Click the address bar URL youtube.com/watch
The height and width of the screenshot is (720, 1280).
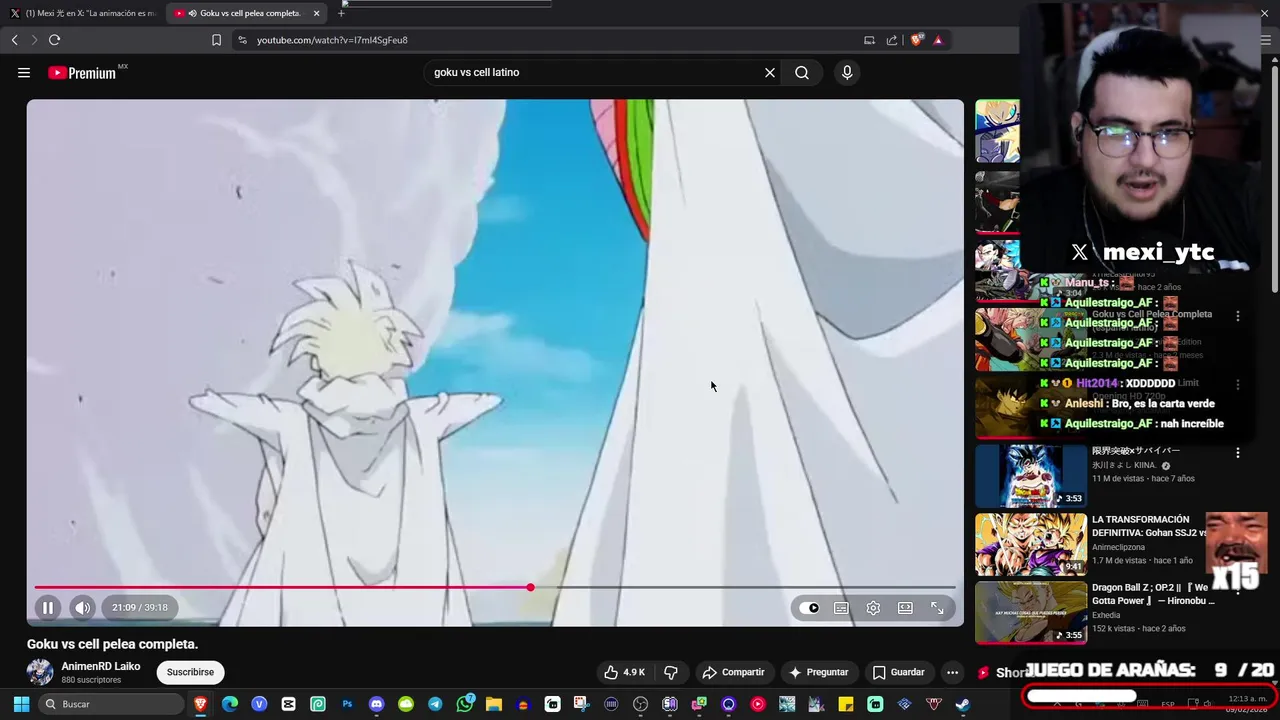pyautogui.click(x=332, y=40)
